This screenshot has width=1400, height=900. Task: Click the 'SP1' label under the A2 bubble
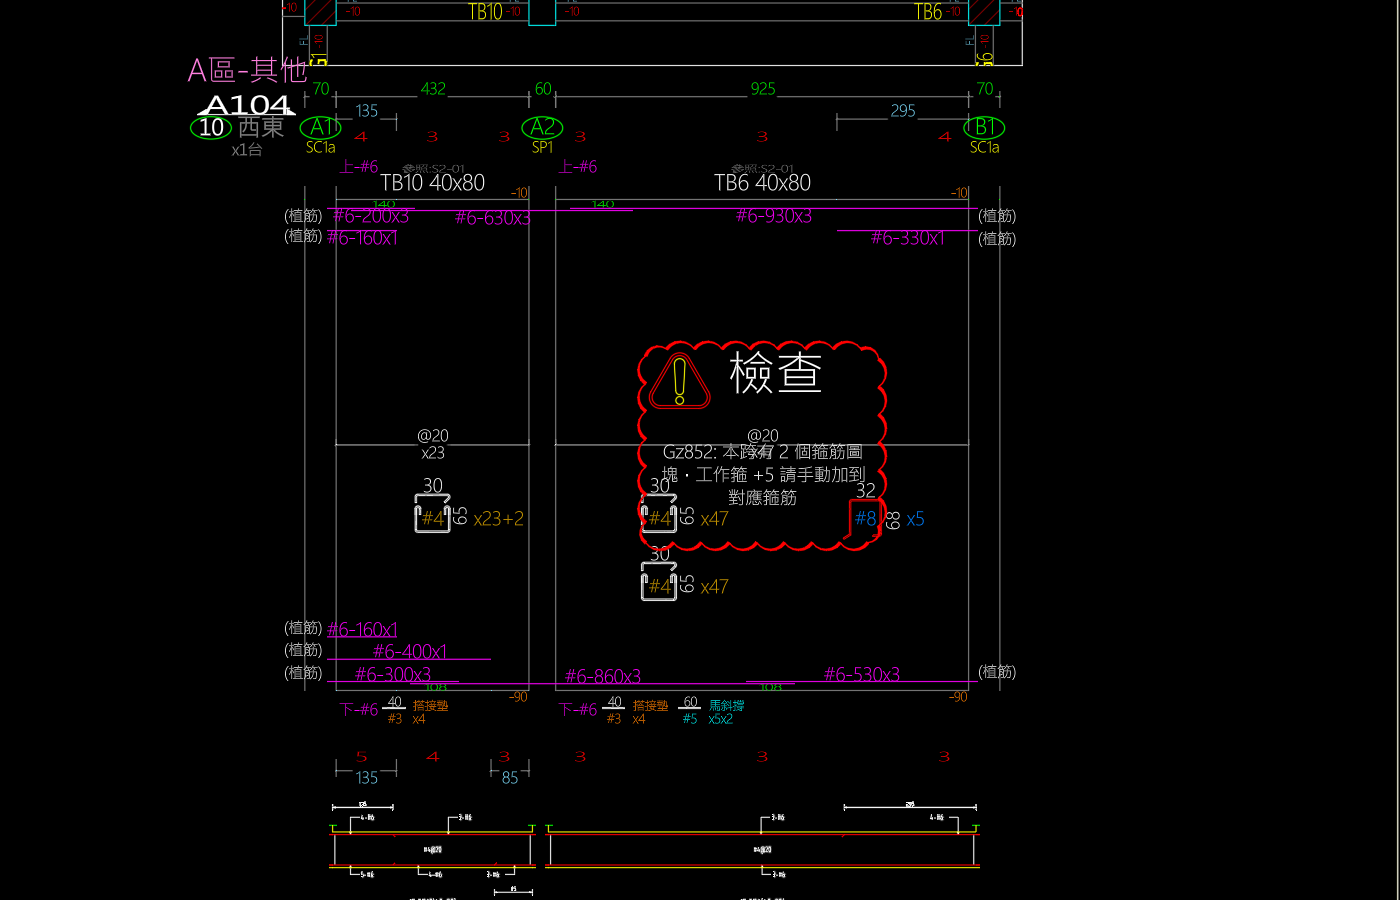(542, 147)
